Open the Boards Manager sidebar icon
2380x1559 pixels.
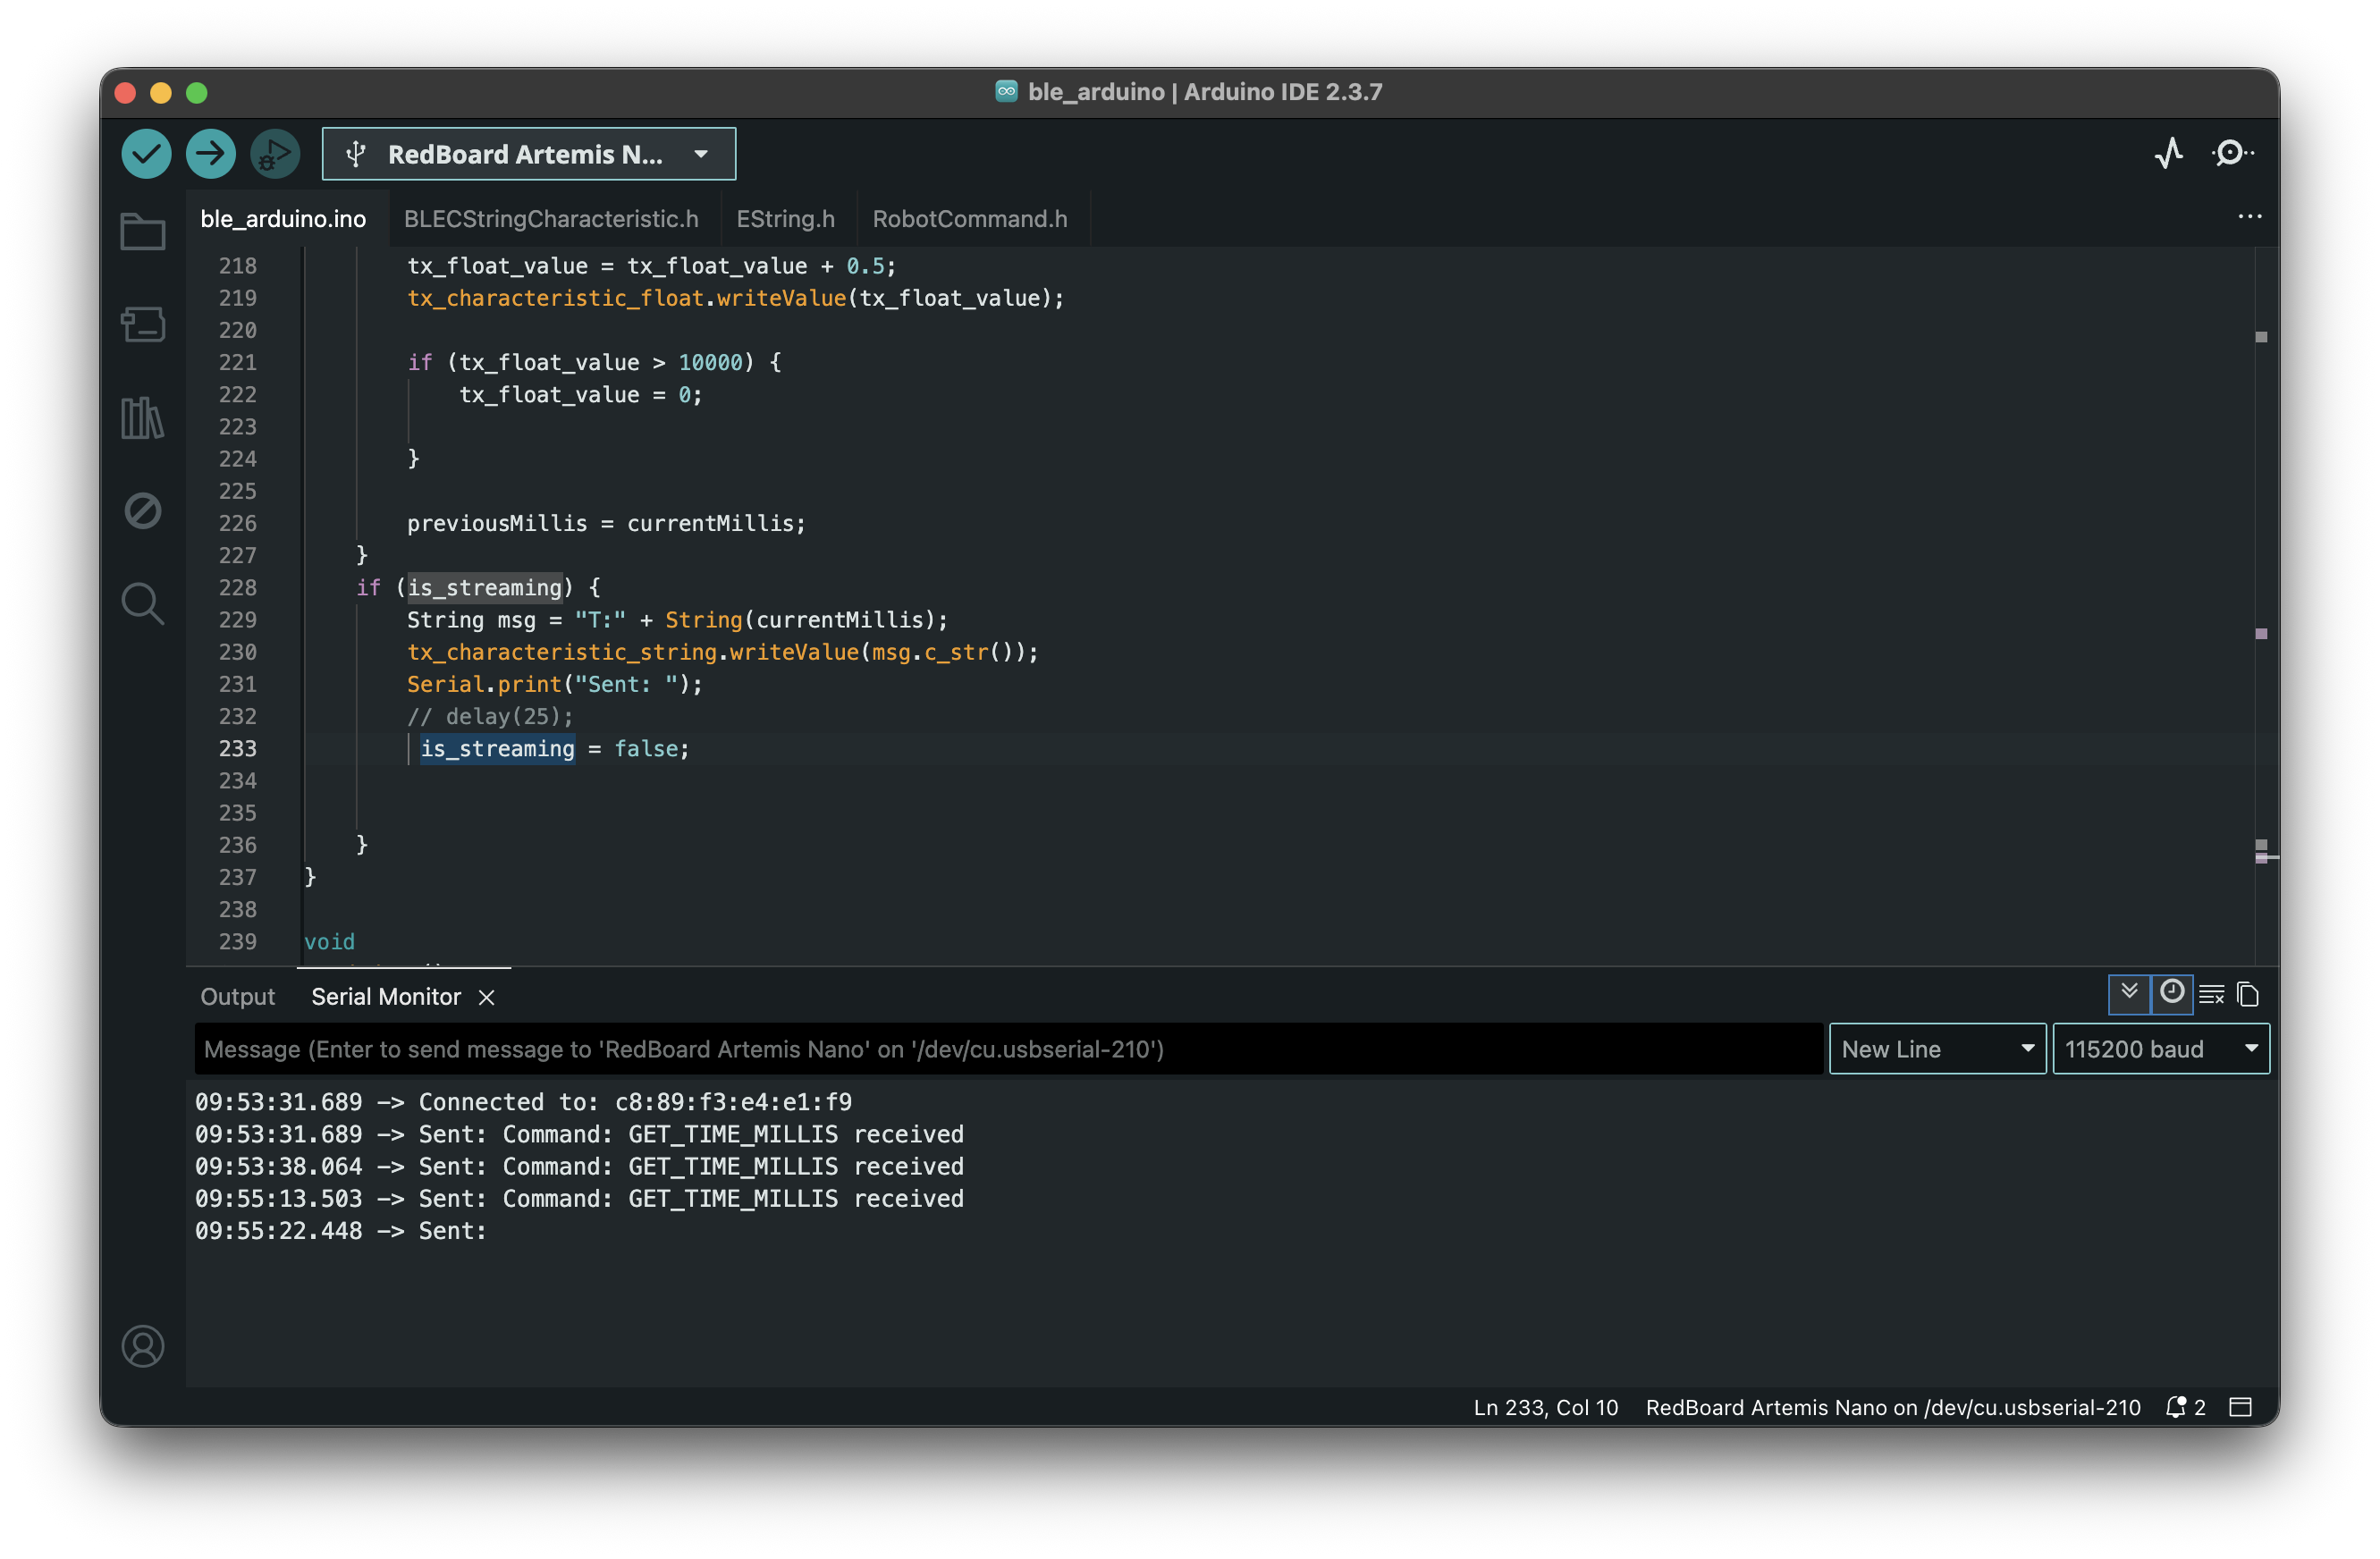pyautogui.click(x=143, y=324)
